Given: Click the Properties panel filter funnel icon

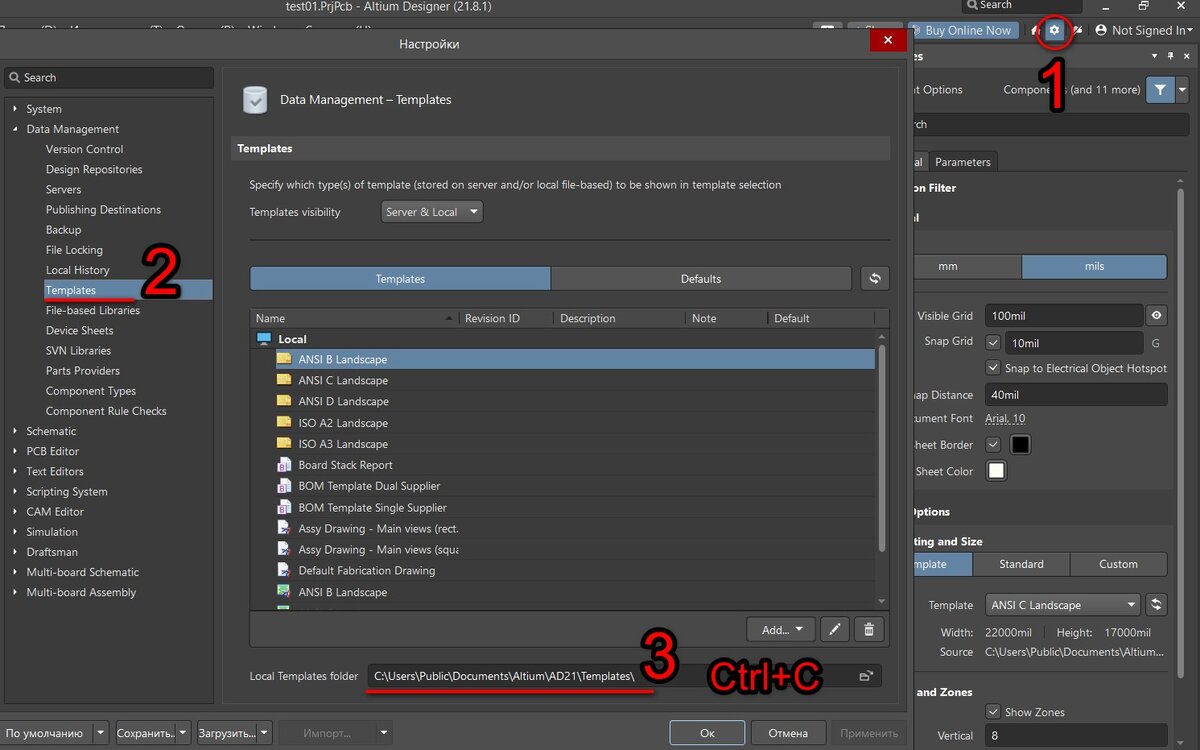Looking at the screenshot, I should tap(1160, 89).
